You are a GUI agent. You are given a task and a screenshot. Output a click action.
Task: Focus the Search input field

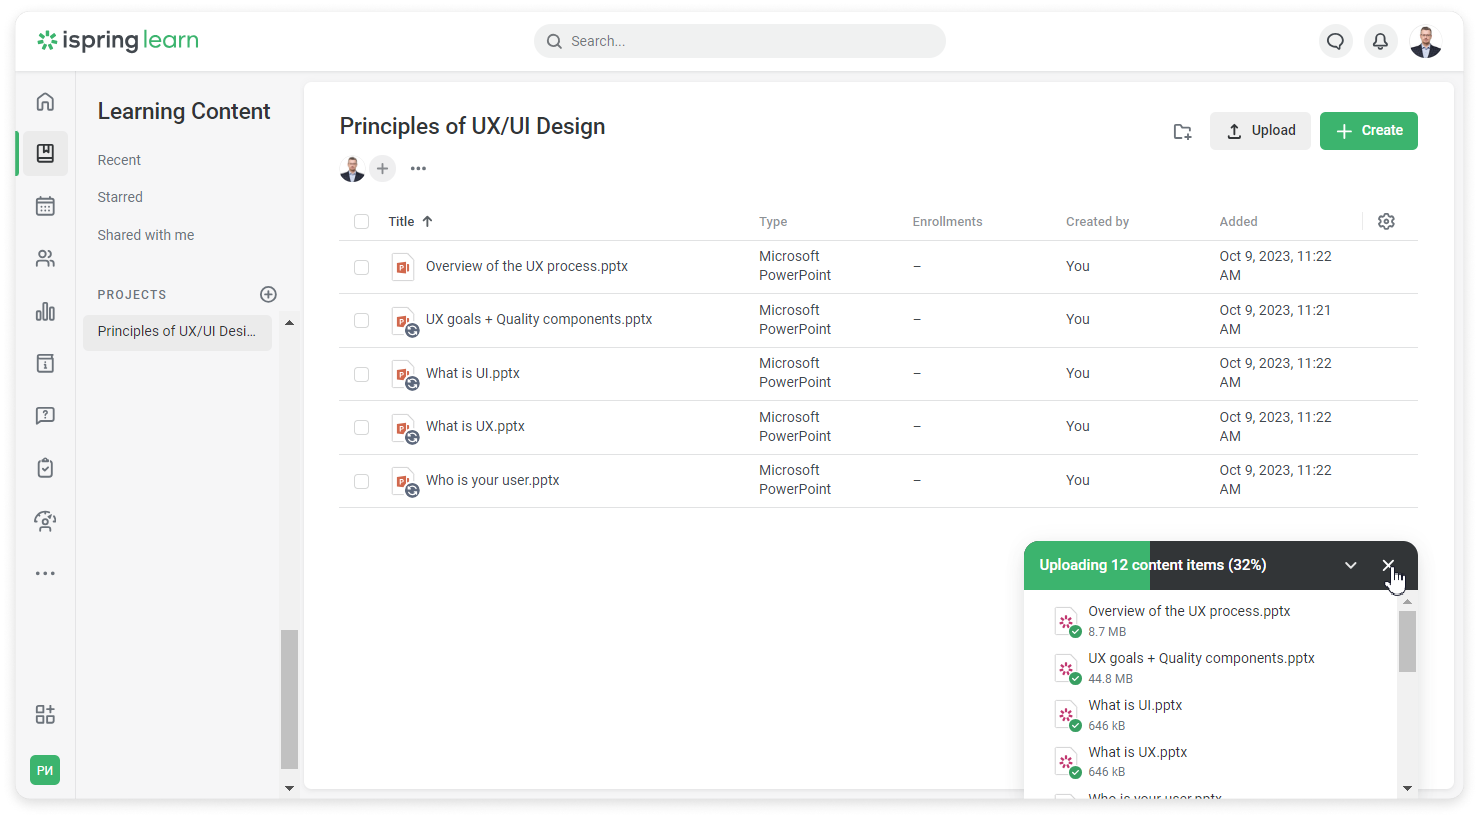coord(740,41)
